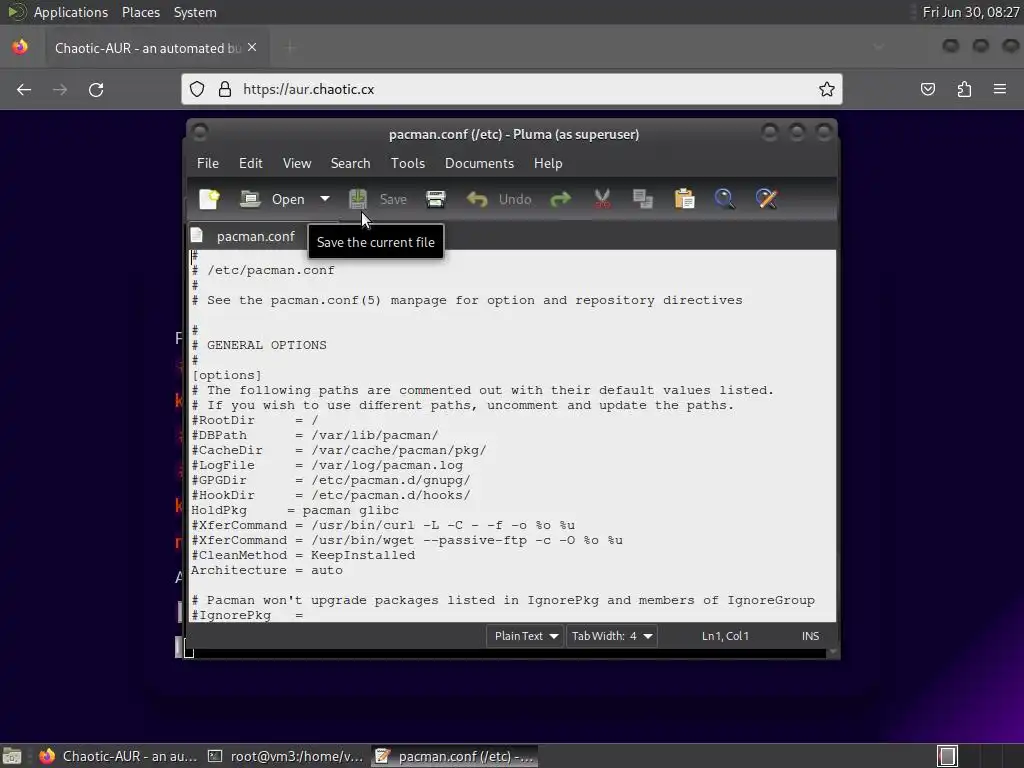Open Firefox hamburger application menu
Screen dimensions: 1024x768
pos(1000,89)
